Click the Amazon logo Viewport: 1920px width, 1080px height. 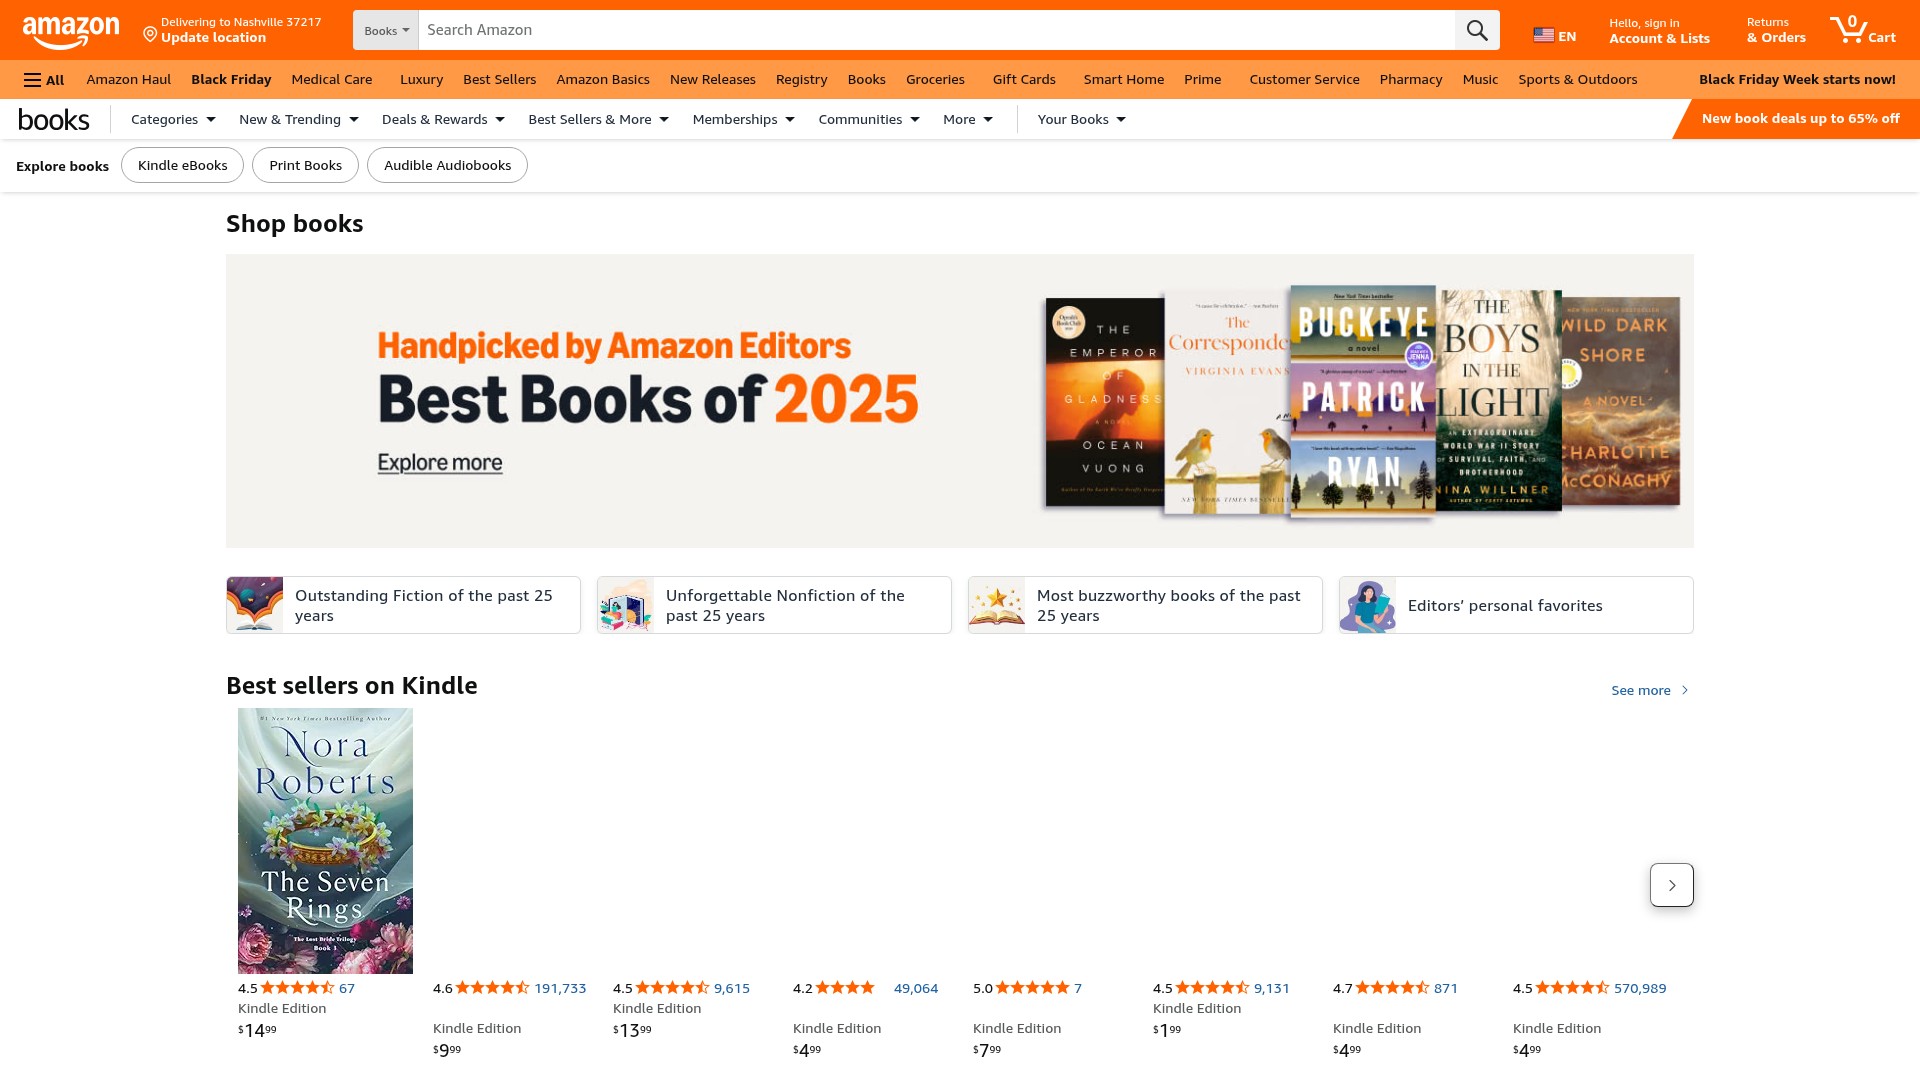pos(71,32)
